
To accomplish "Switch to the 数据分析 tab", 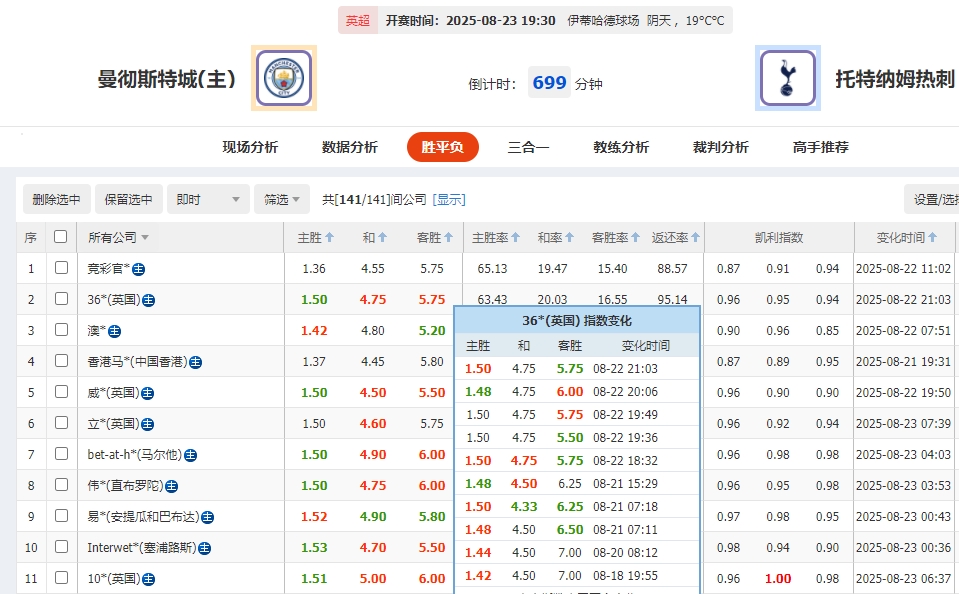I will click(349, 146).
